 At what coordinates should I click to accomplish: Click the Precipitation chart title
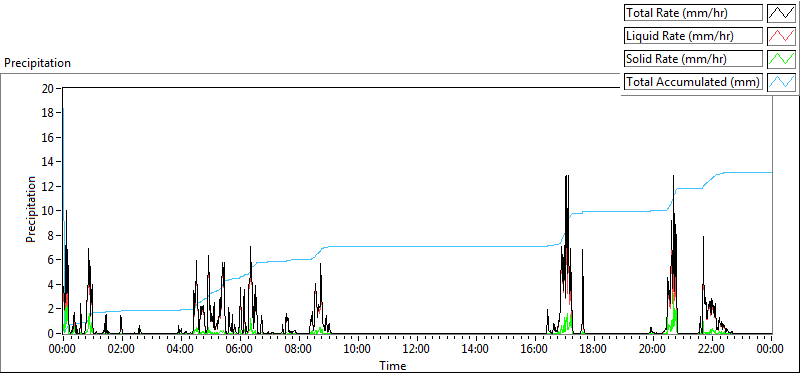[37, 63]
